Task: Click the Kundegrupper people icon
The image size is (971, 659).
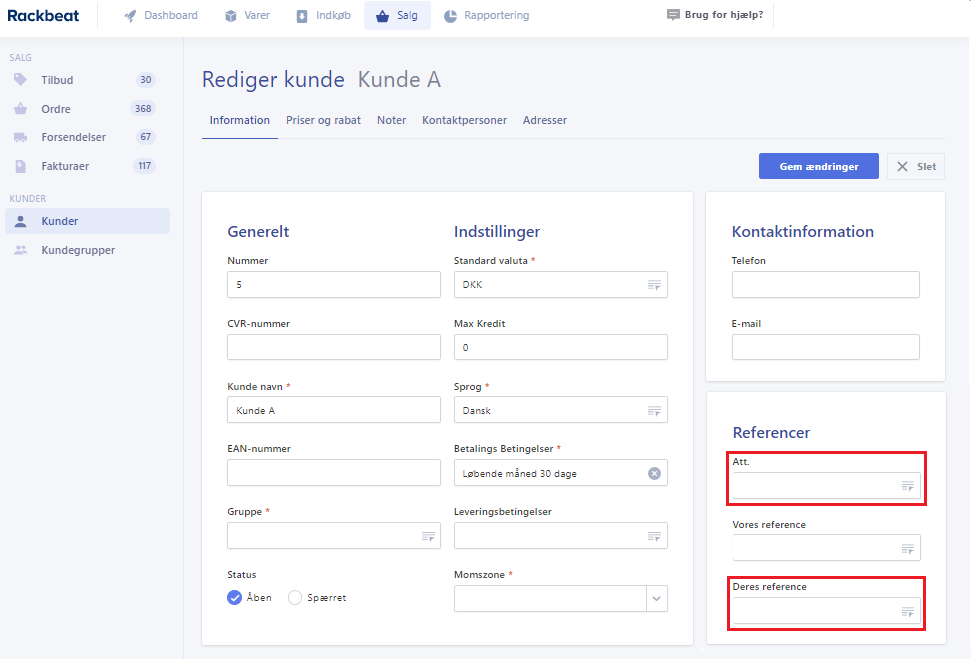Action: click(20, 250)
